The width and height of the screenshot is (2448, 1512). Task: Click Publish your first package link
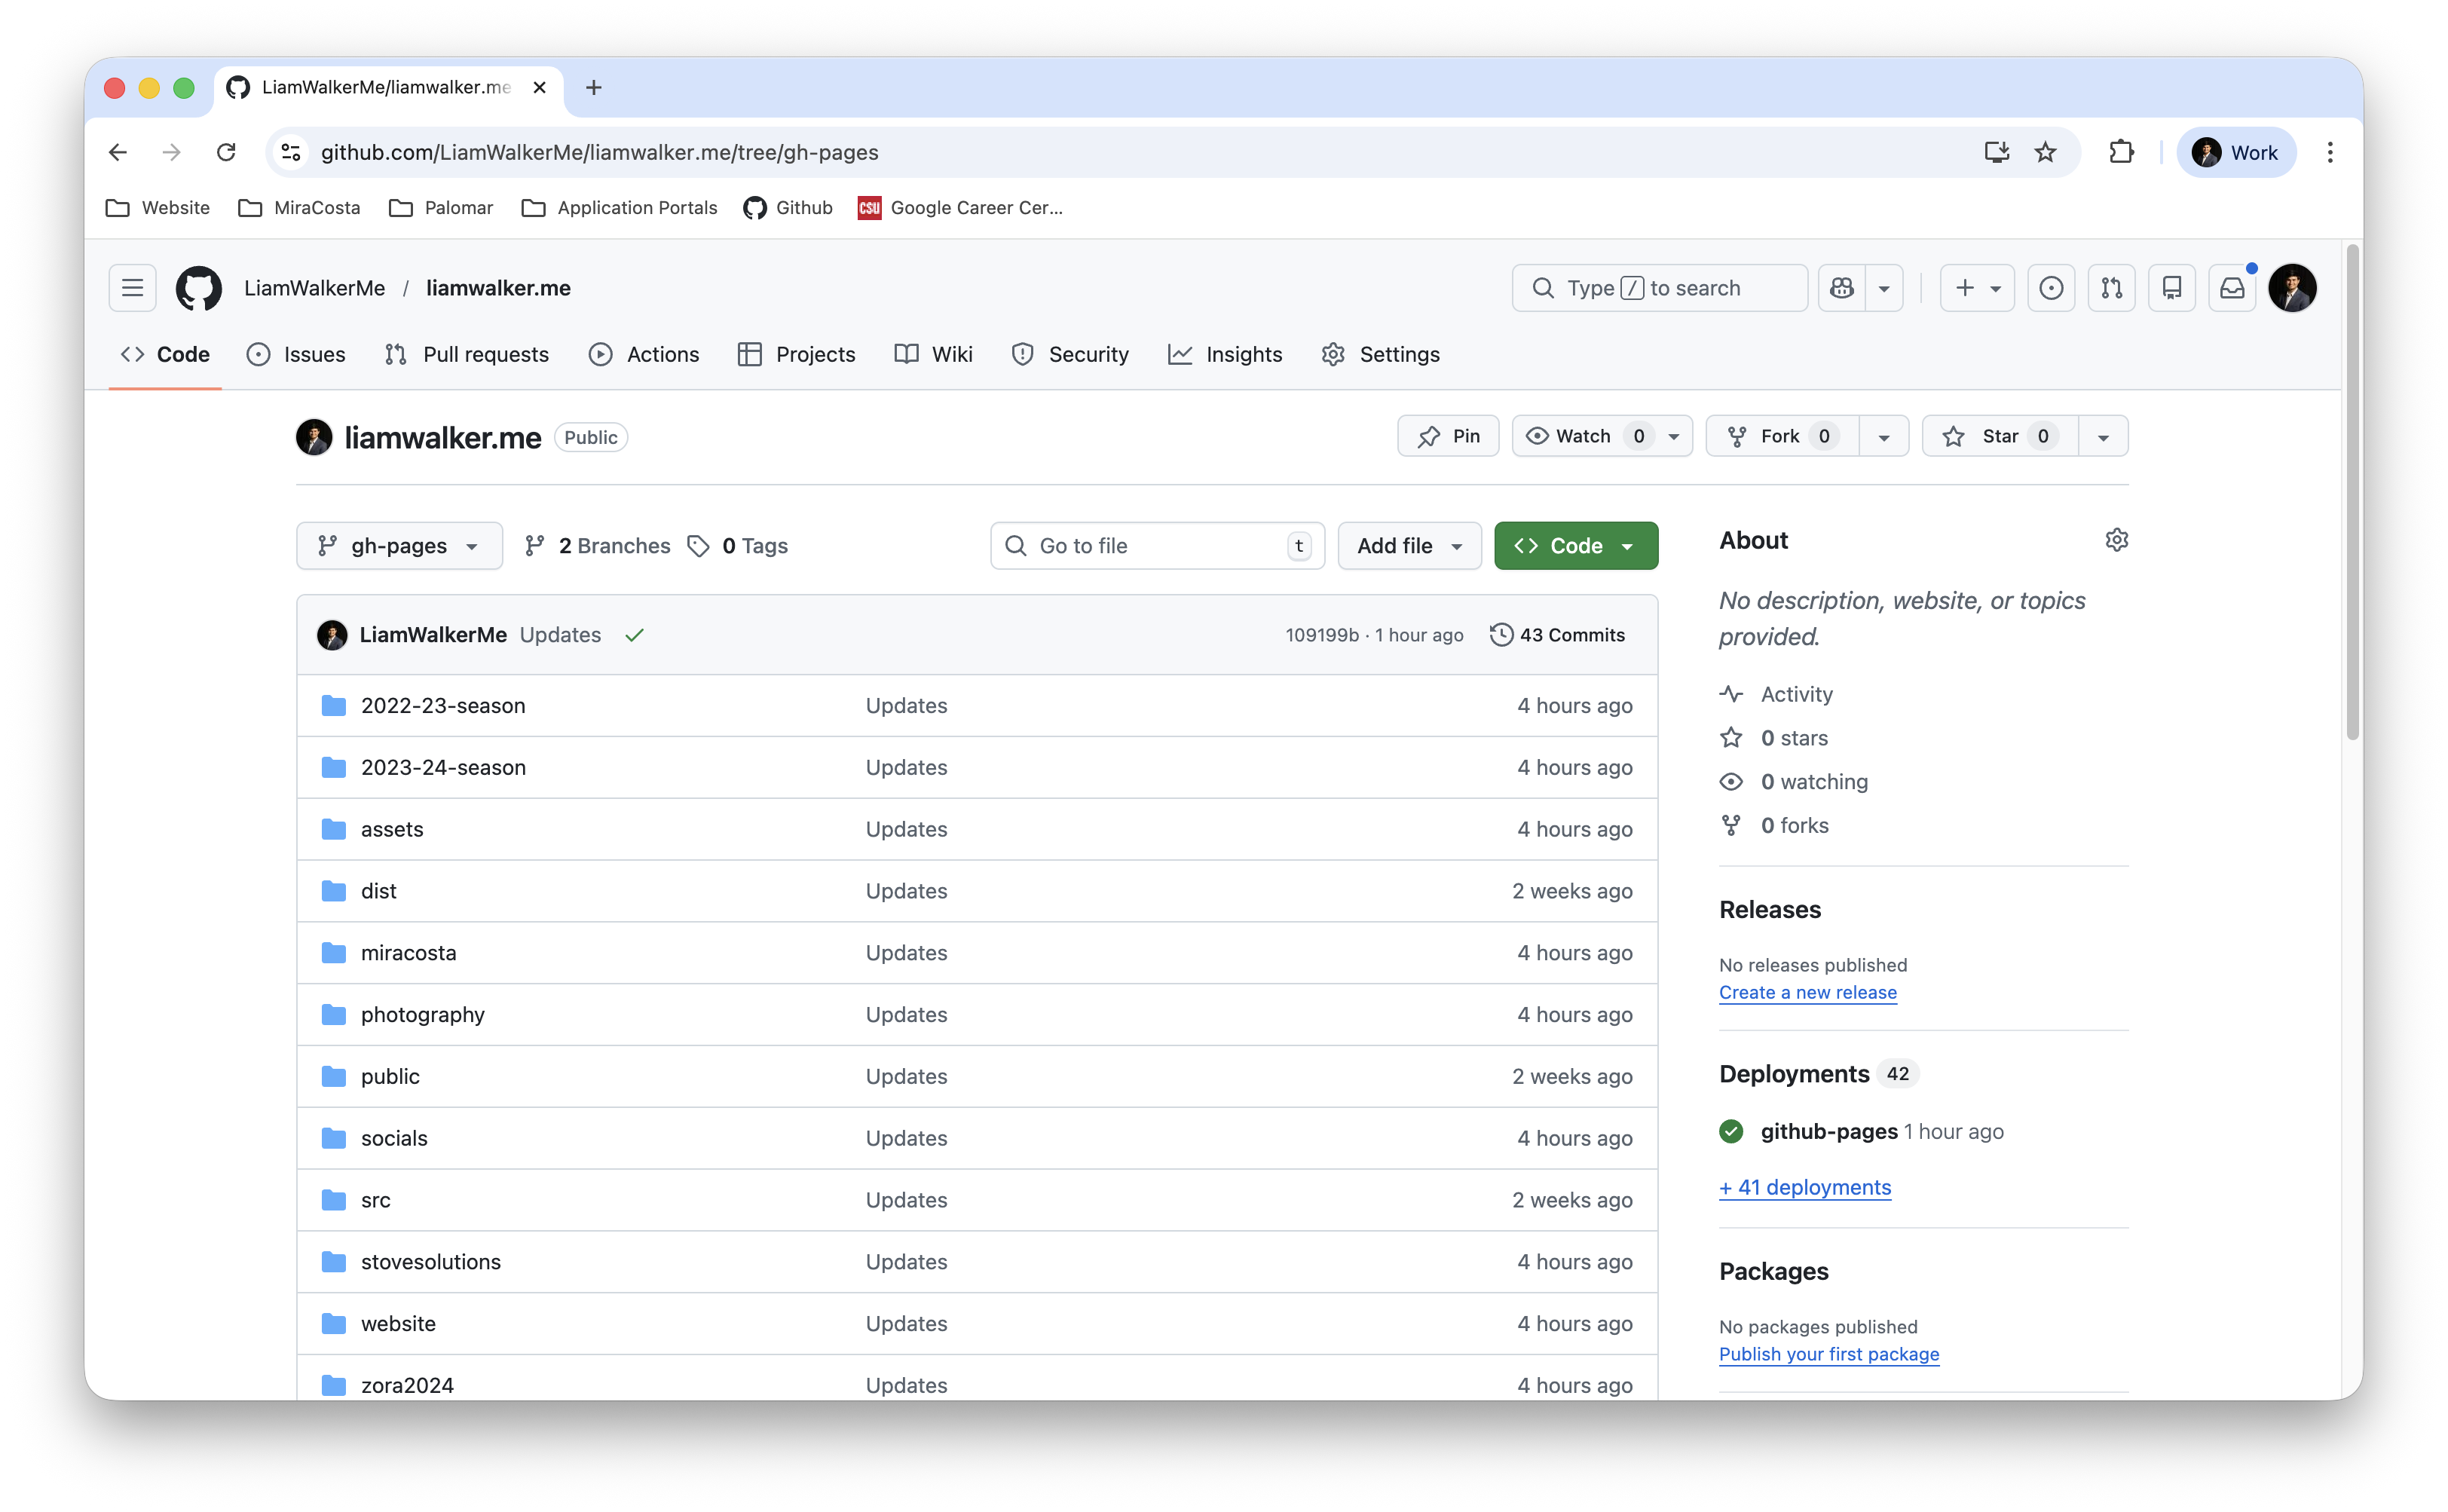1829,1354
